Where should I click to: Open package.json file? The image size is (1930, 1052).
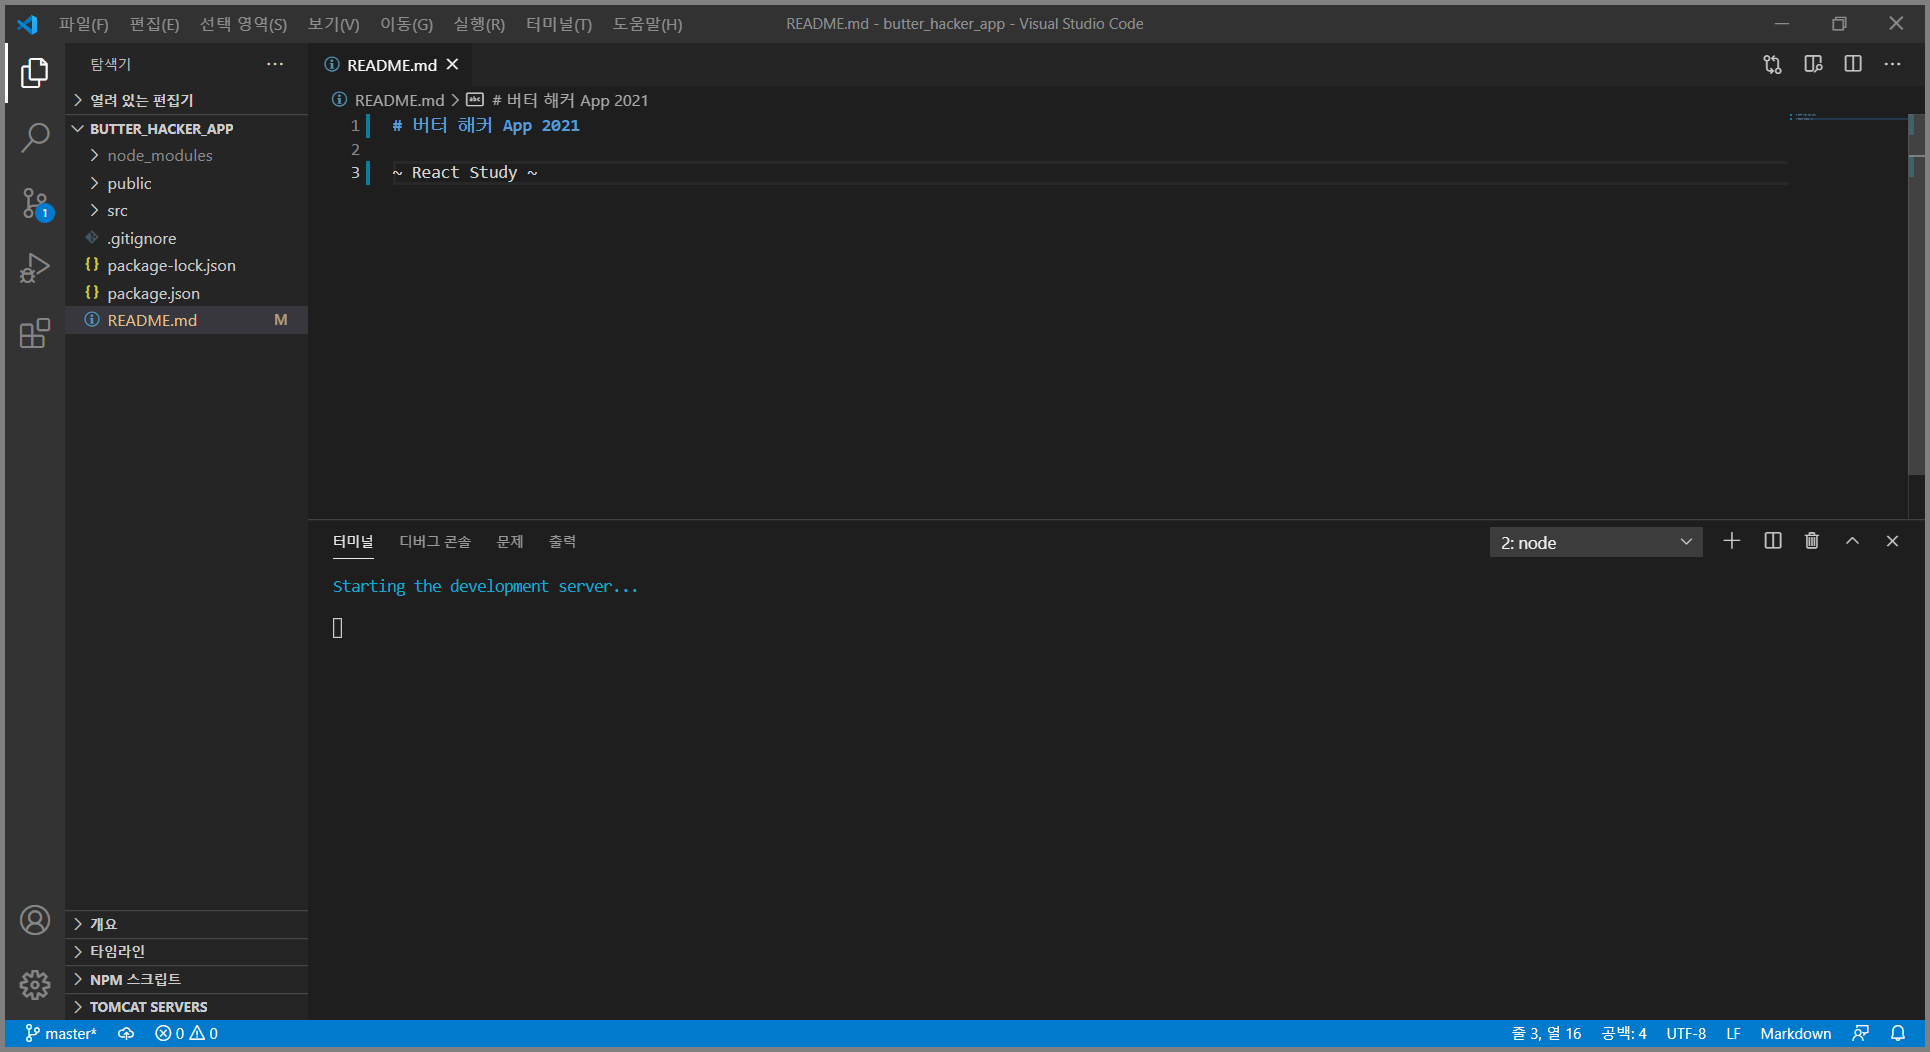click(187, 293)
